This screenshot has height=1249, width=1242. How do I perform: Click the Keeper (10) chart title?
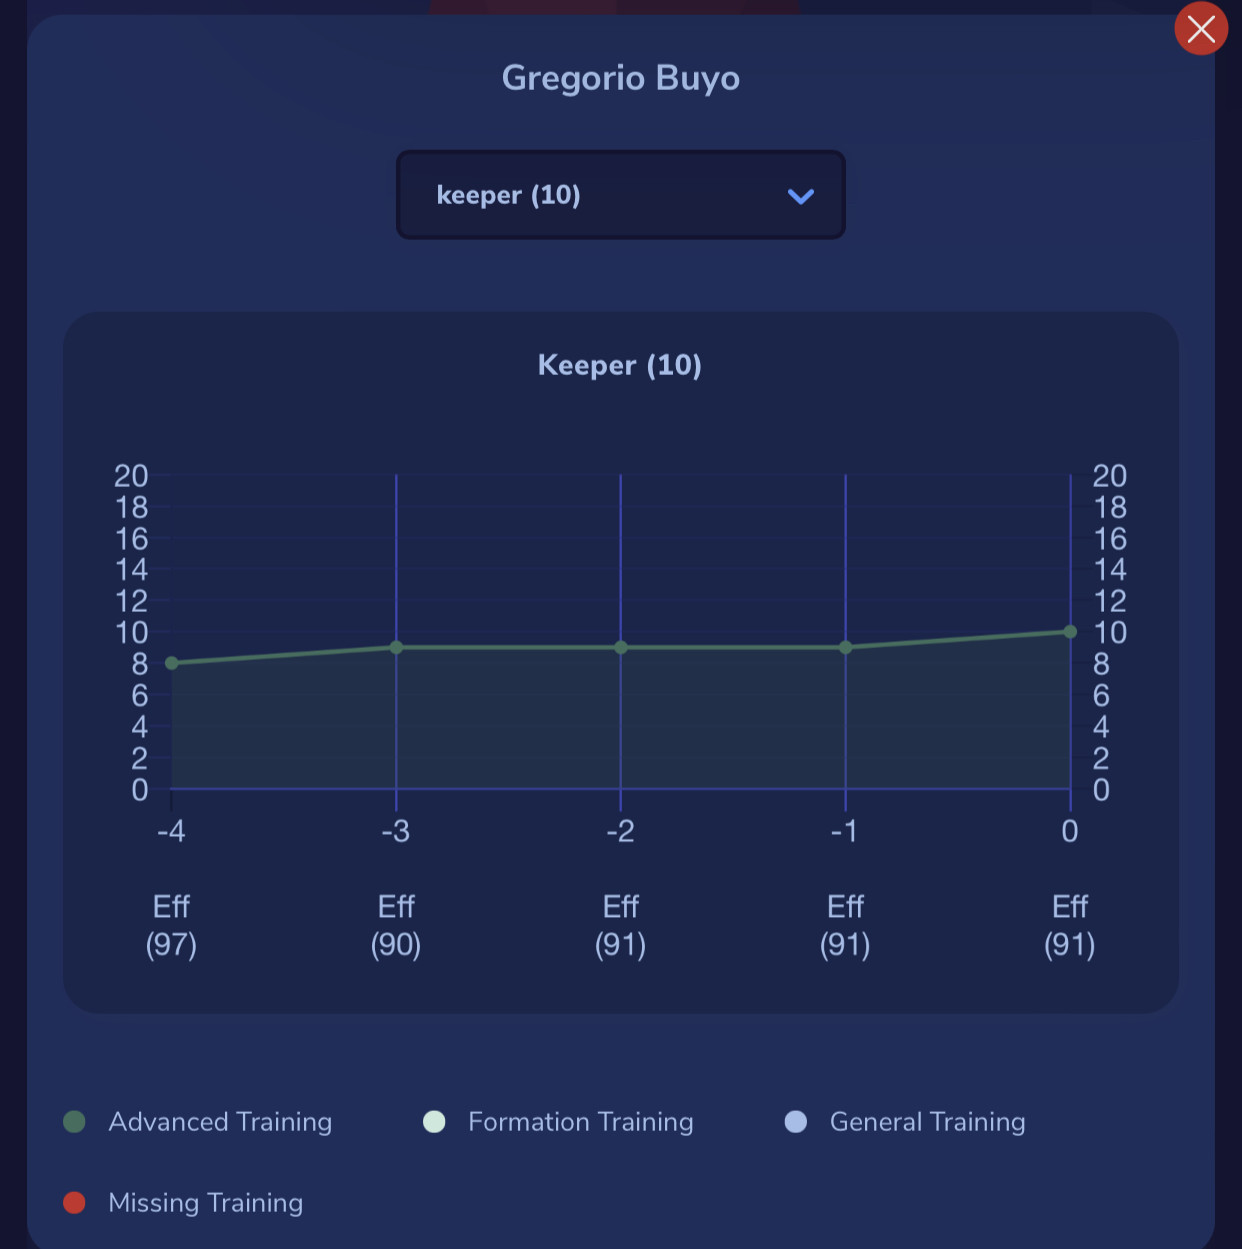(620, 365)
